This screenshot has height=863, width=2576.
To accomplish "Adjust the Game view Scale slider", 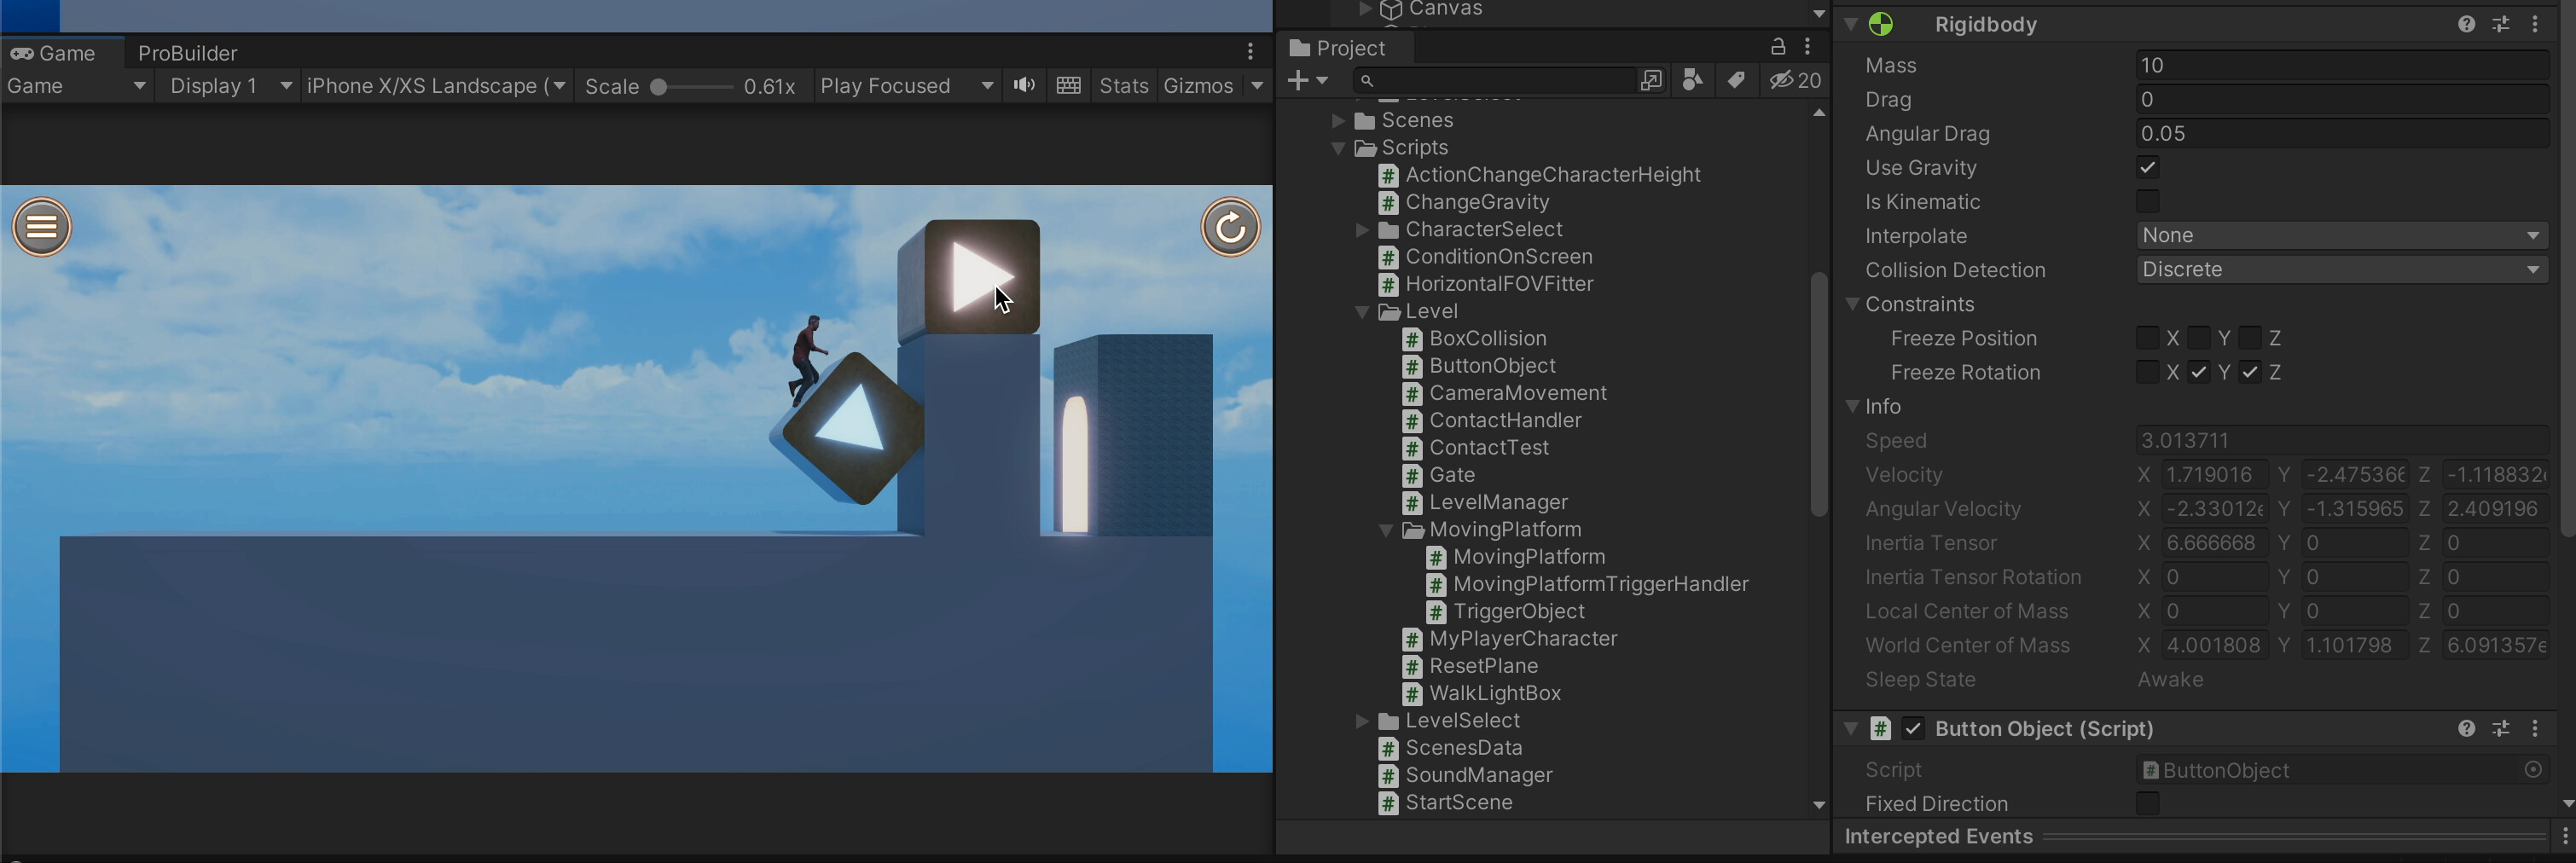I will coord(660,86).
